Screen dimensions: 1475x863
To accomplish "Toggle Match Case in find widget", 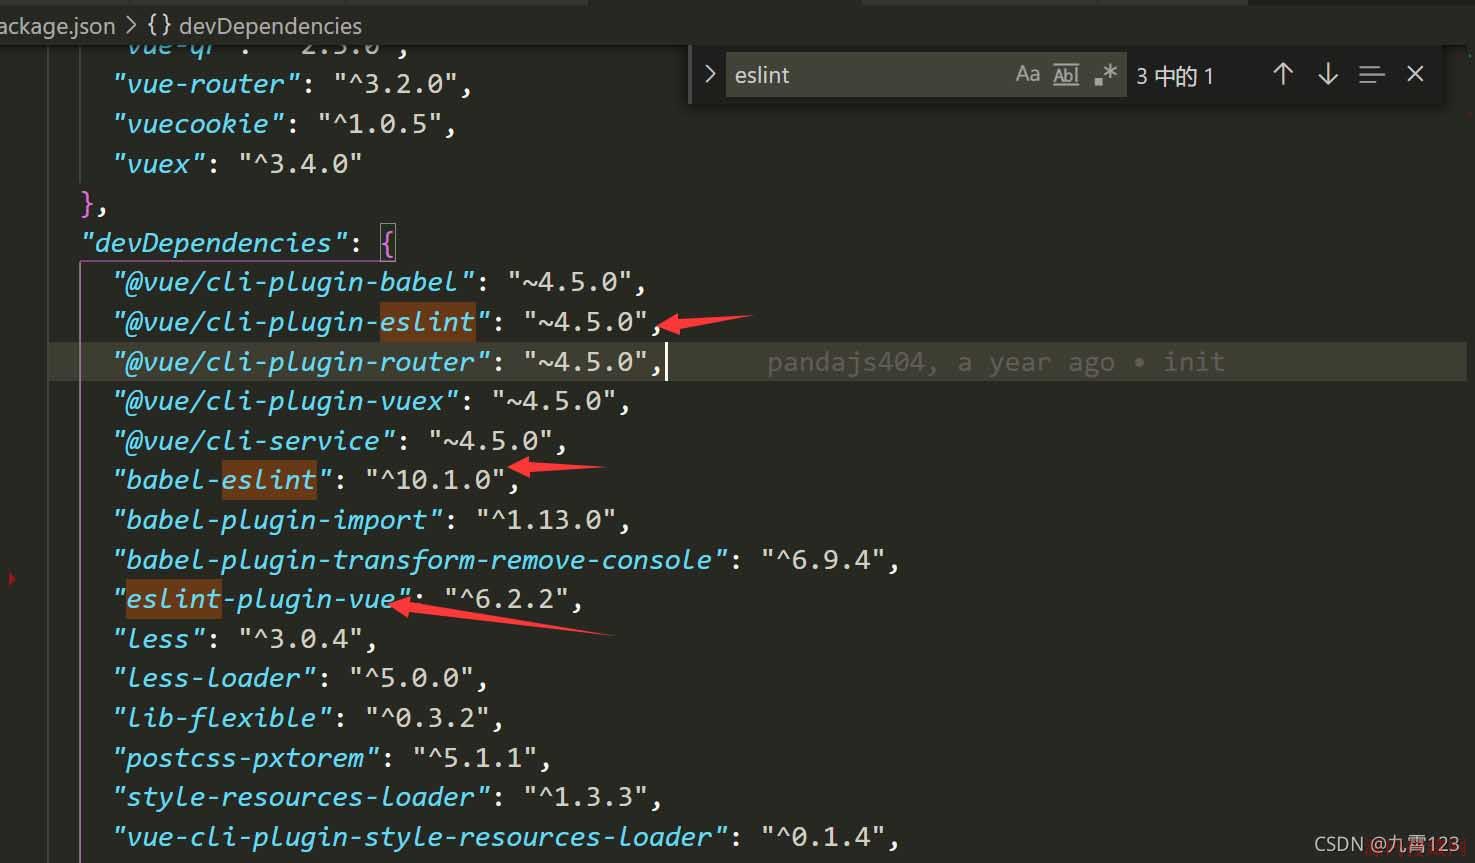I will [1027, 74].
